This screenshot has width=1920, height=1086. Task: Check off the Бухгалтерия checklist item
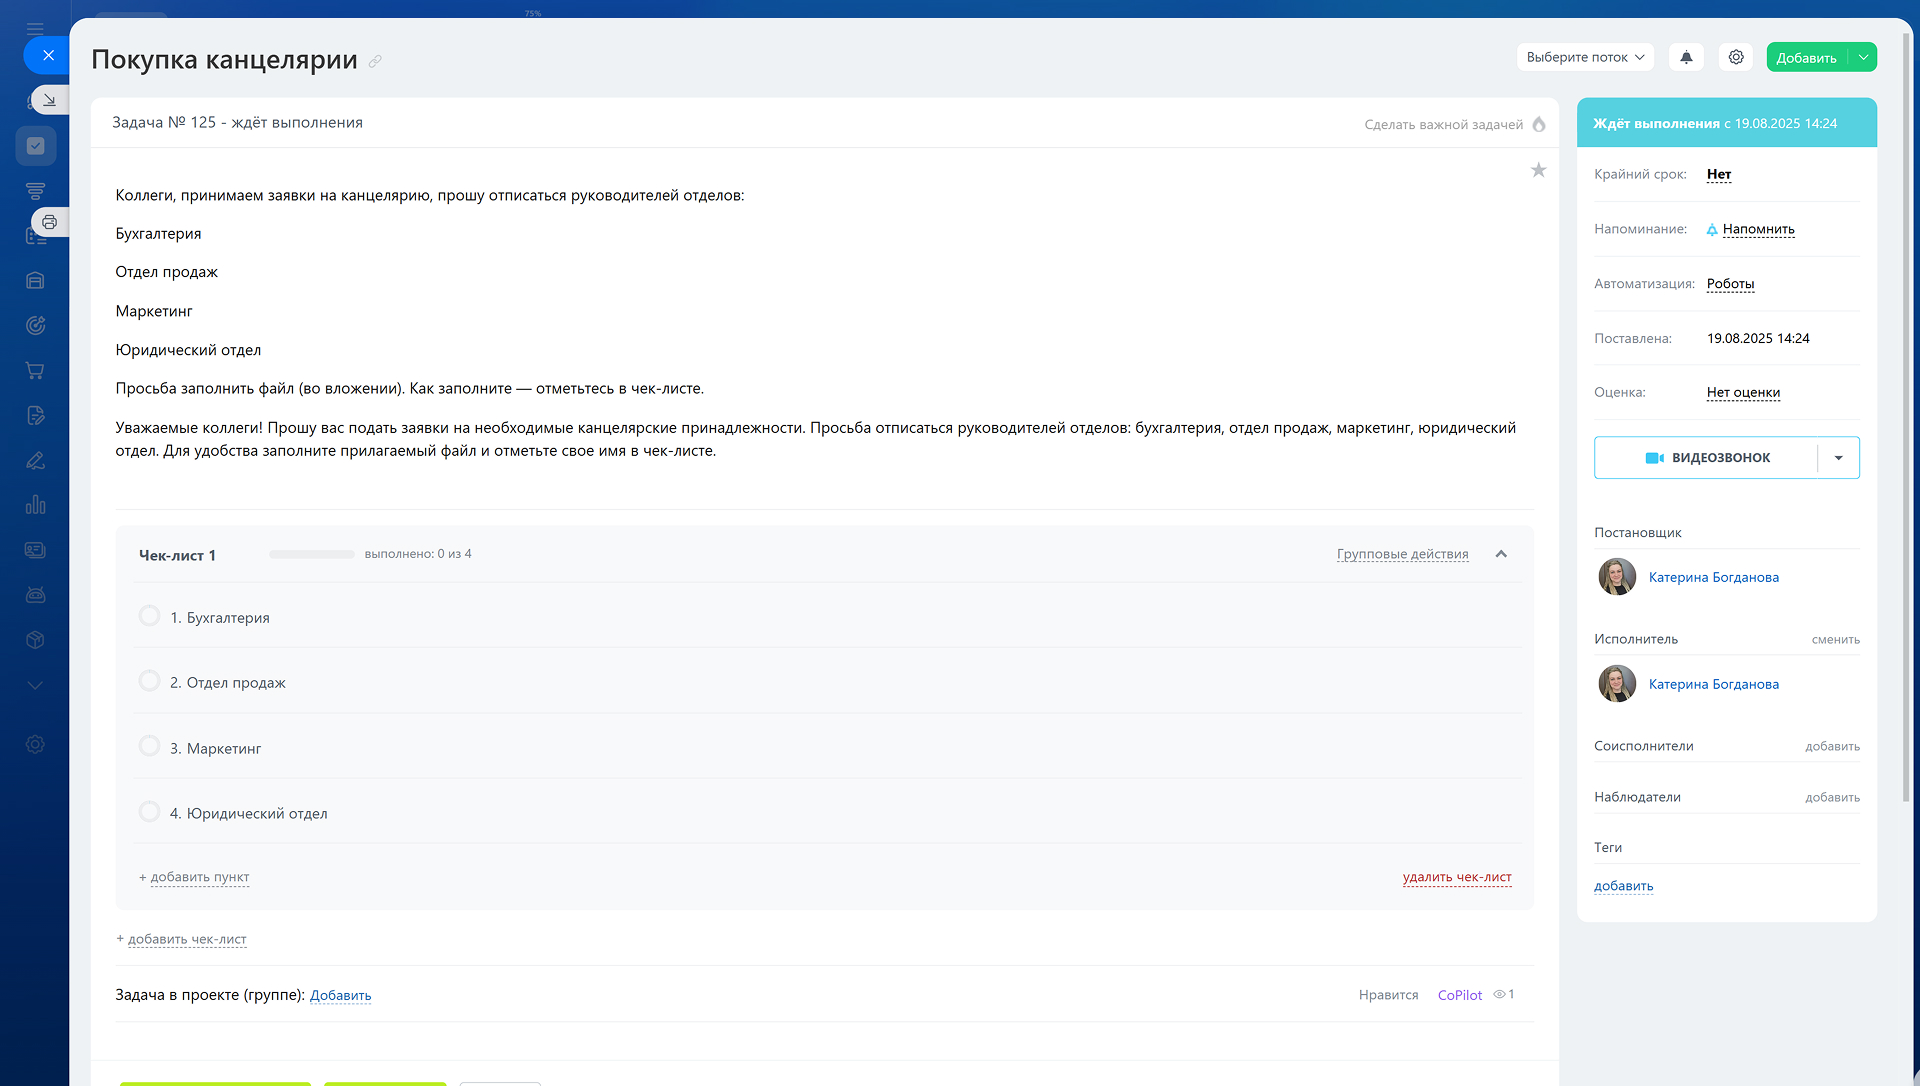[x=149, y=616]
